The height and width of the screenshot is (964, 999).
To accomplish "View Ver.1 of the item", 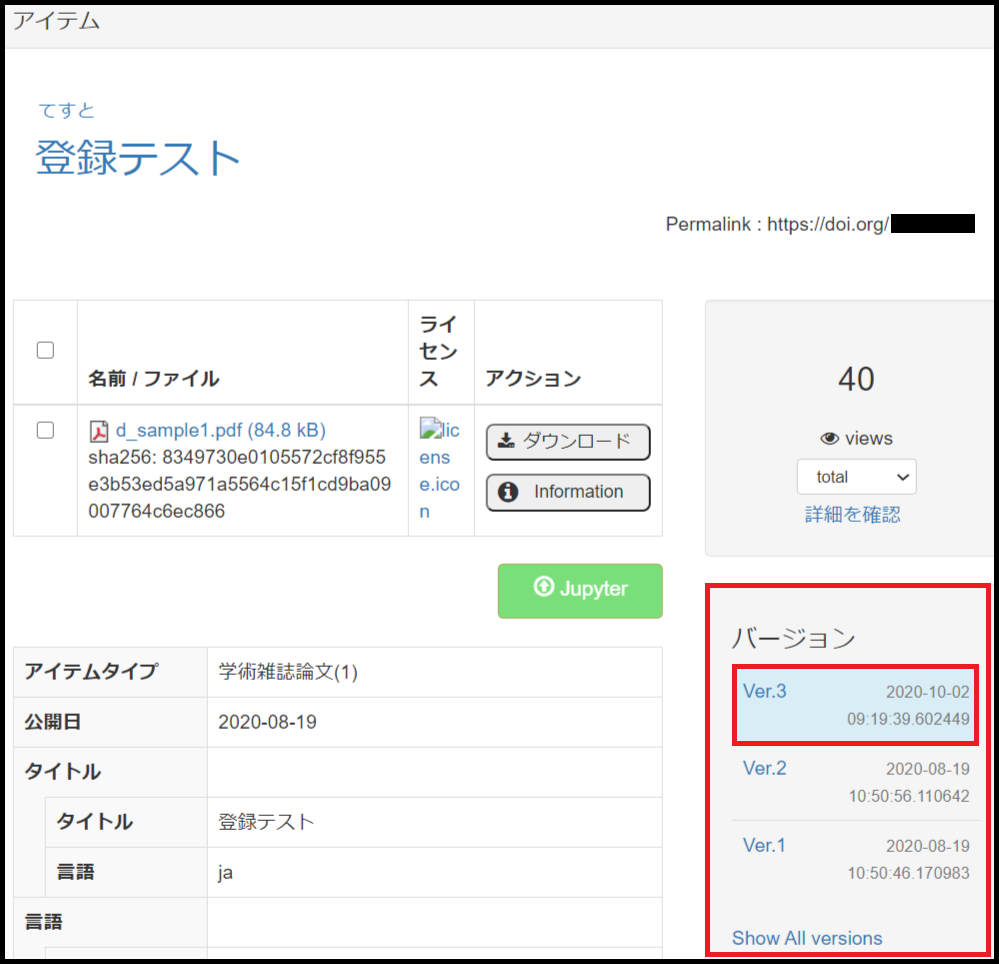I will (765, 846).
